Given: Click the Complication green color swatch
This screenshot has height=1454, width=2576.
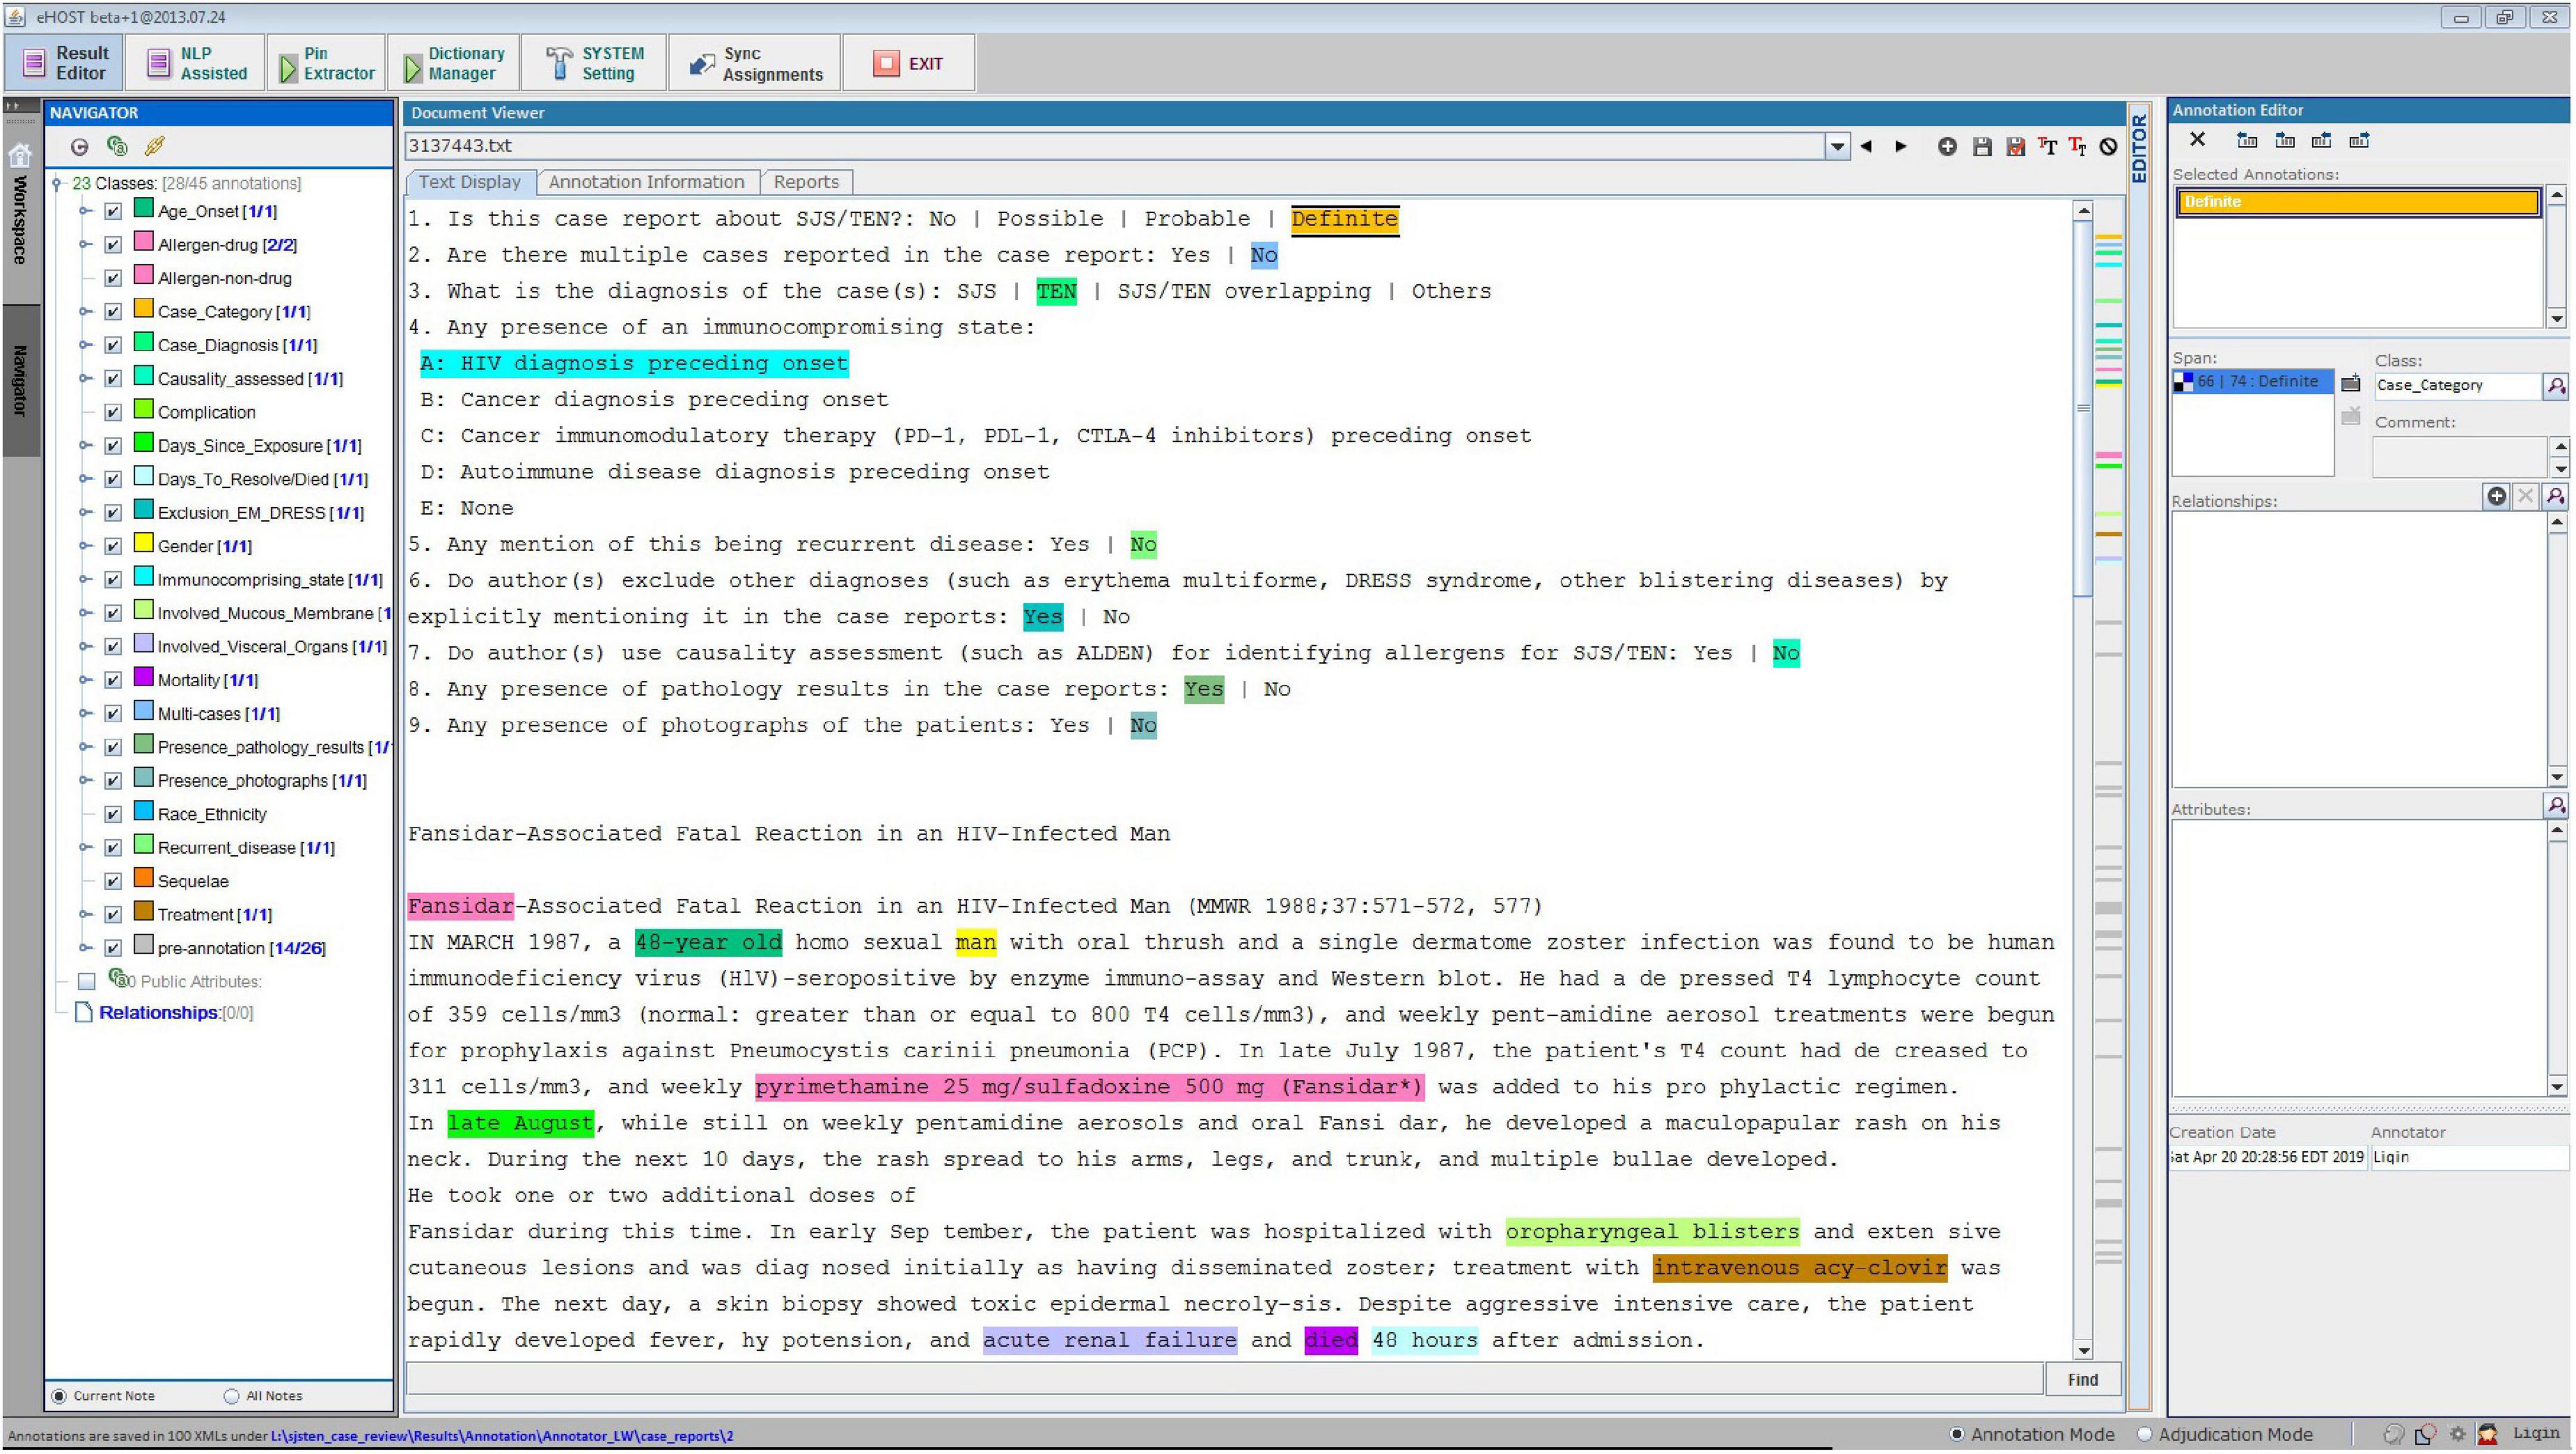Looking at the screenshot, I should click(x=143, y=409).
